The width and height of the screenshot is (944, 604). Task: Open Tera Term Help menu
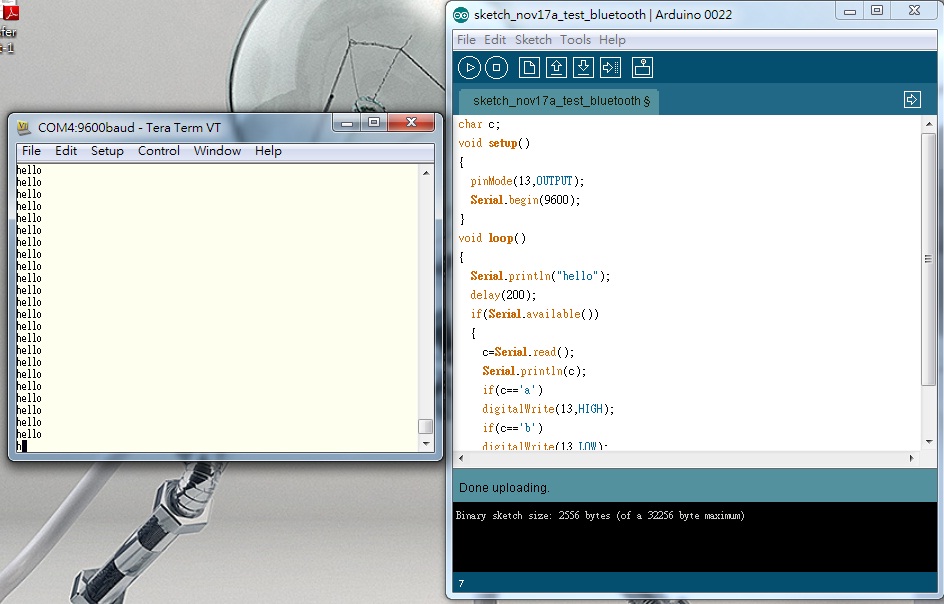pos(268,151)
